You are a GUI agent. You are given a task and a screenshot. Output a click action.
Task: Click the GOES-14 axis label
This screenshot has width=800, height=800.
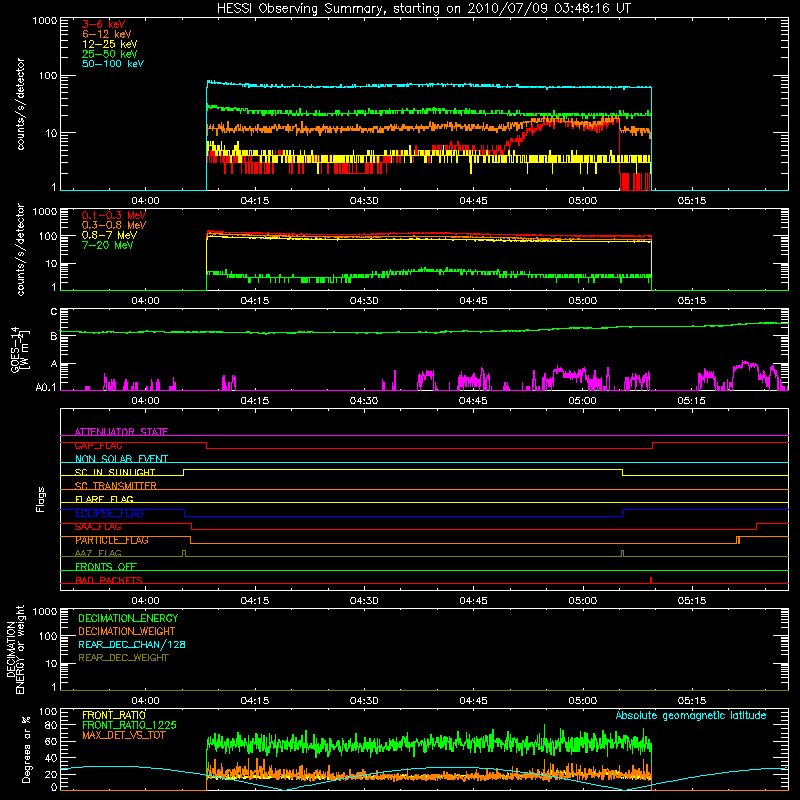19,350
